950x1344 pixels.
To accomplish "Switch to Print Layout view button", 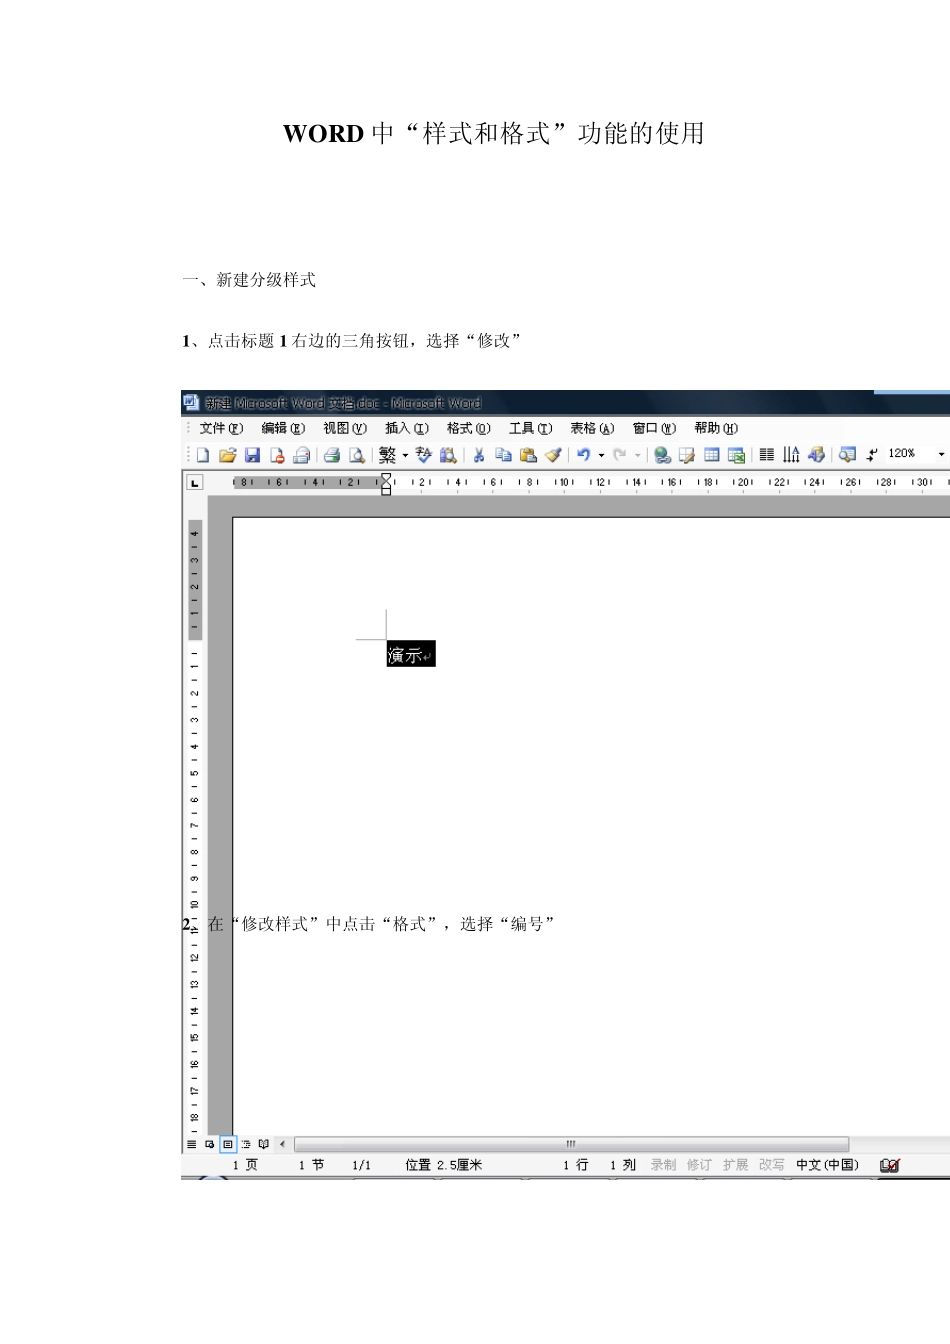I will point(228,1144).
